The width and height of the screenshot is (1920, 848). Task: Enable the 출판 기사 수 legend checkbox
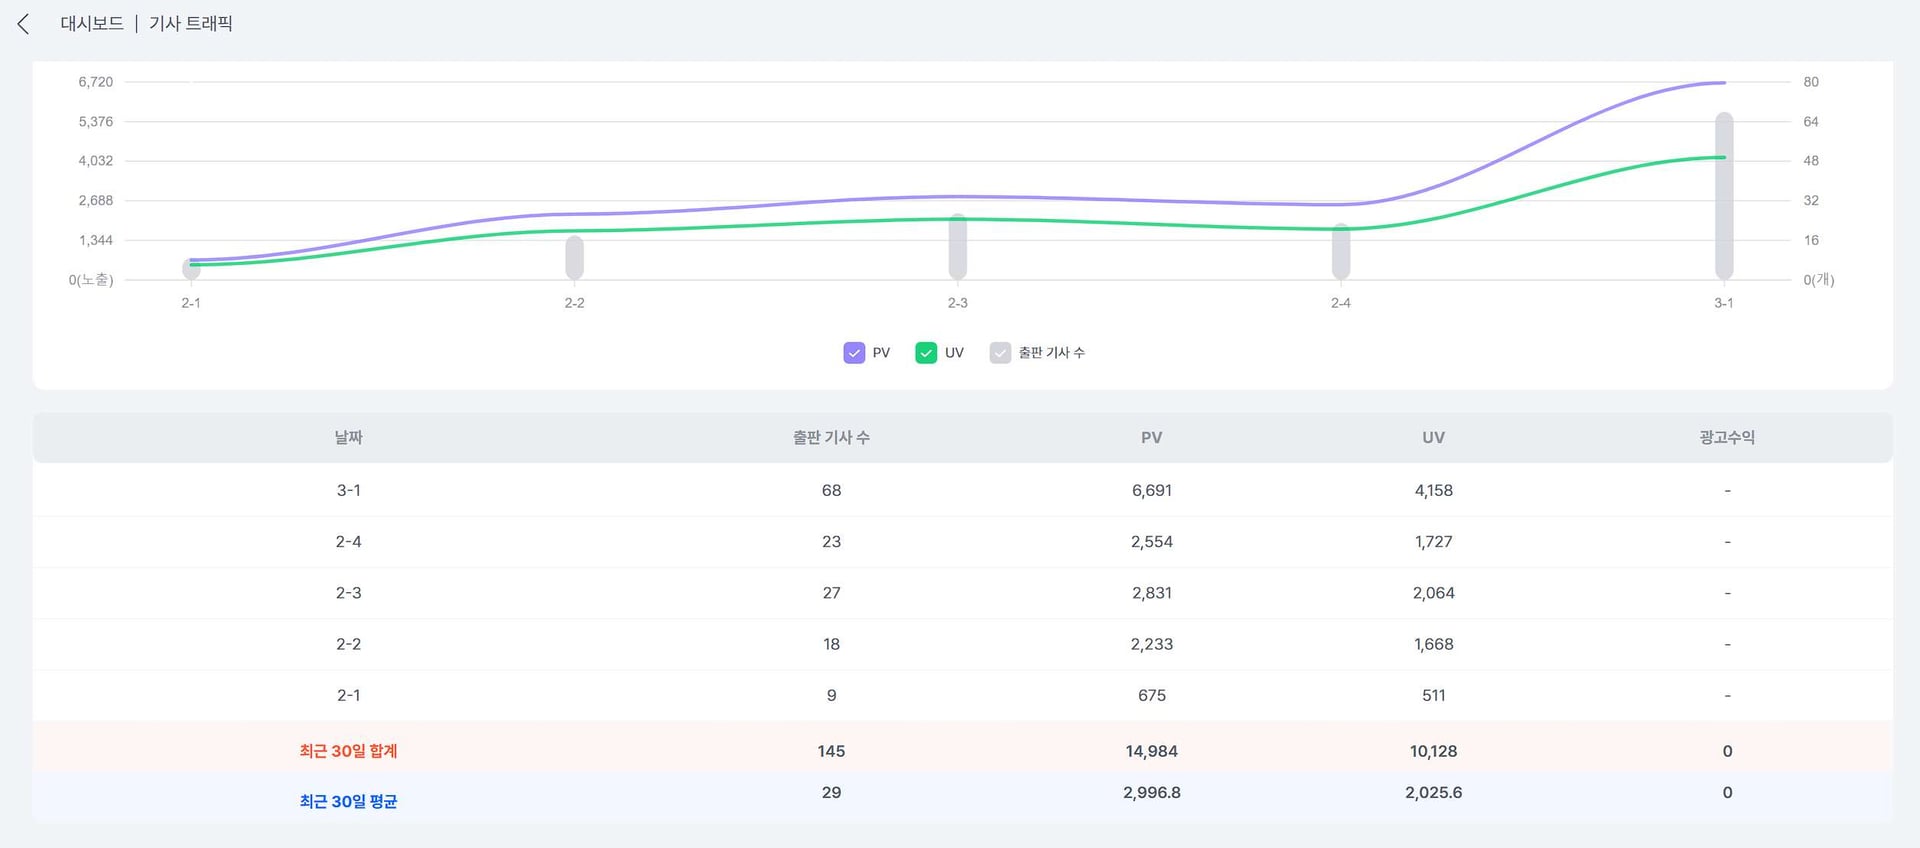coord(1000,353)
